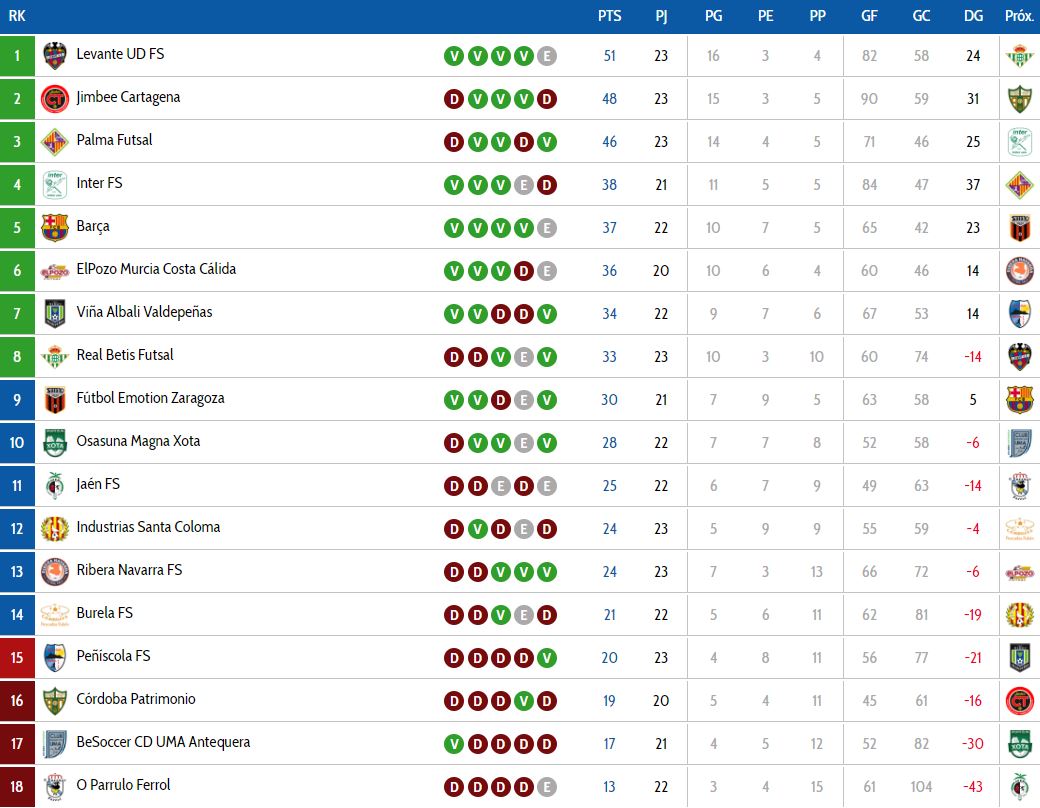Click the Fútbol Emotion Zaragoza crest
Image resolution: width=1040 pixels, height=808 pixels.
coord(55,400)
